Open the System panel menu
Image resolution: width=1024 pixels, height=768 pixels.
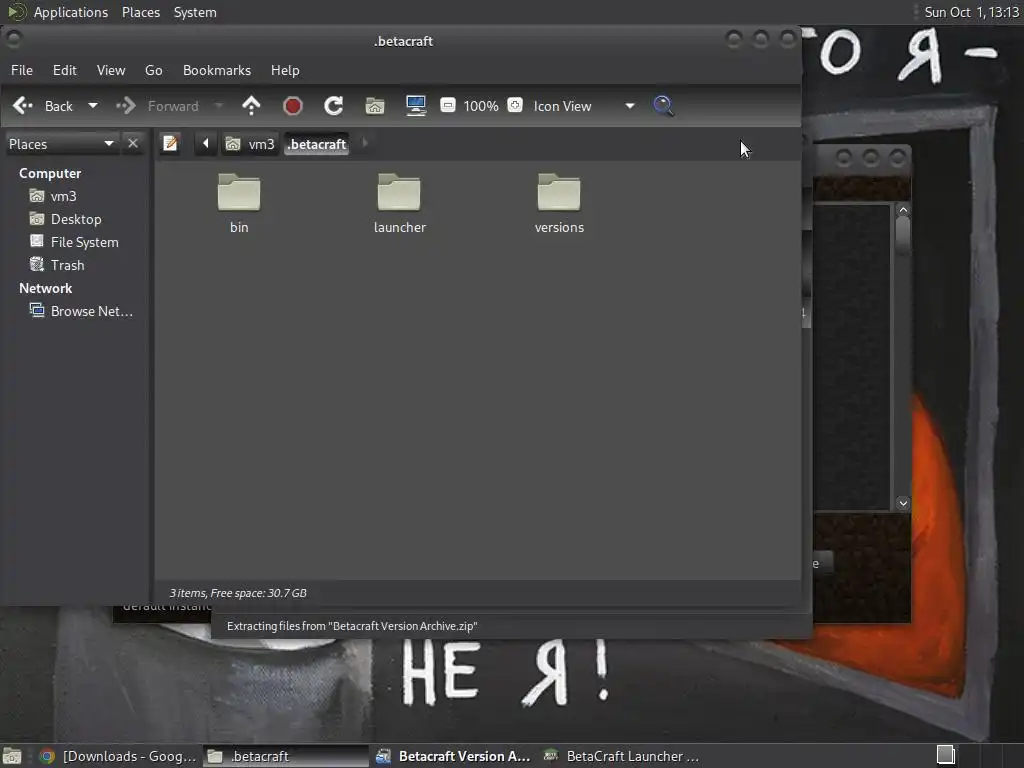(195, 12)
